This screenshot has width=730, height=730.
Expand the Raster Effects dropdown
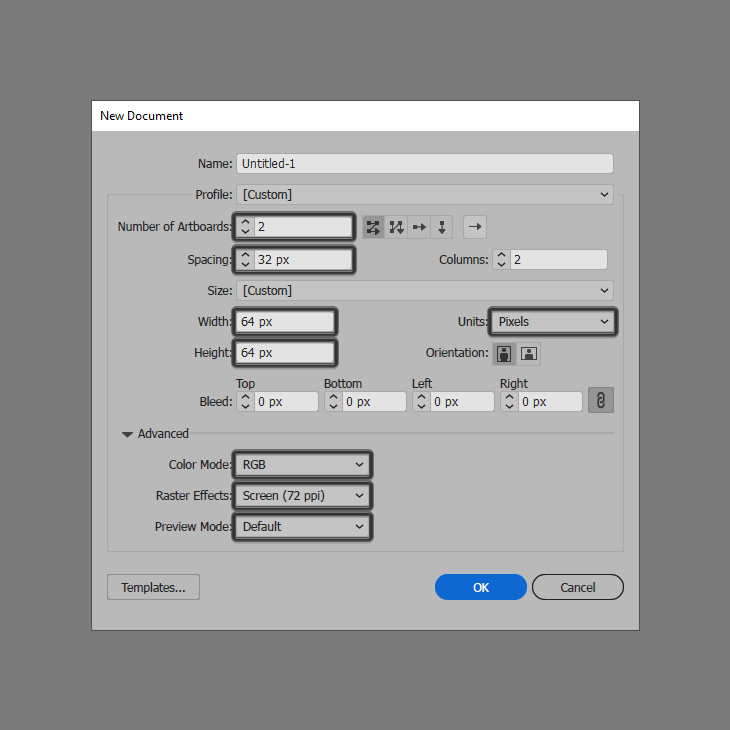(303, 496)
